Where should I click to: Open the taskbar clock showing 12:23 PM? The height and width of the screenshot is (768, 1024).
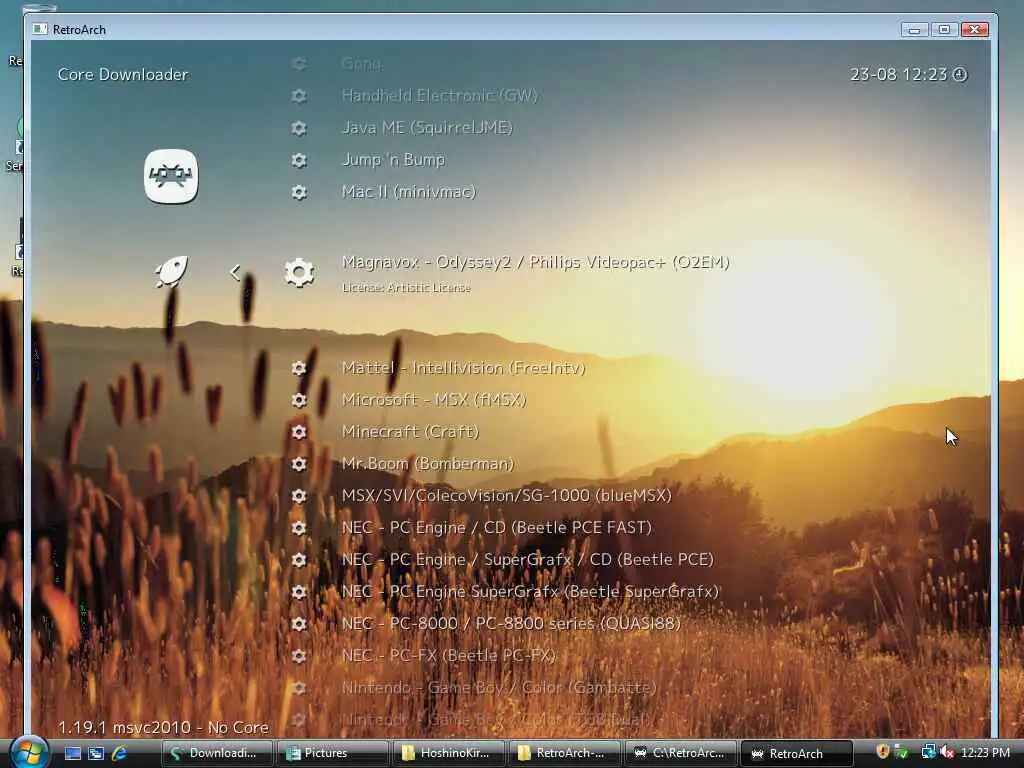[x=985, y=752]
